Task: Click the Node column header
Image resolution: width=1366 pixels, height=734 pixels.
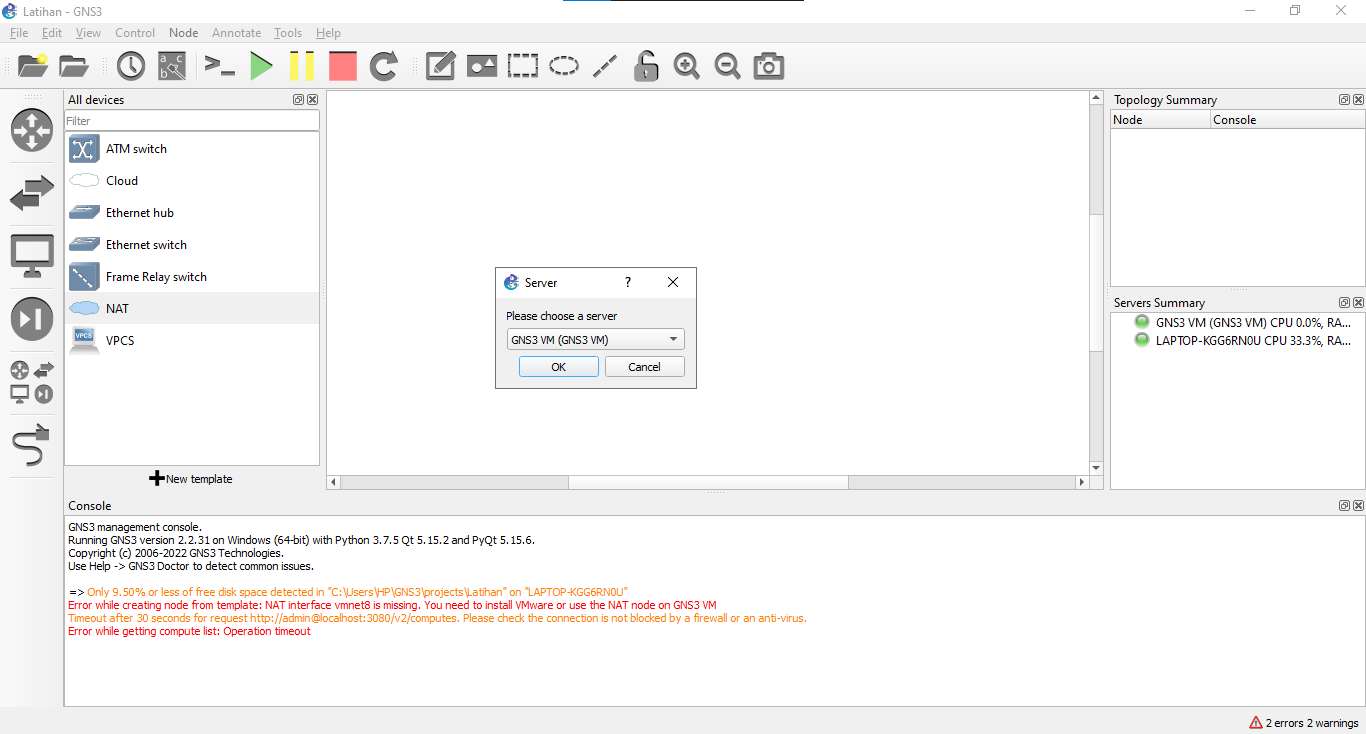Action: point(1160,120)
